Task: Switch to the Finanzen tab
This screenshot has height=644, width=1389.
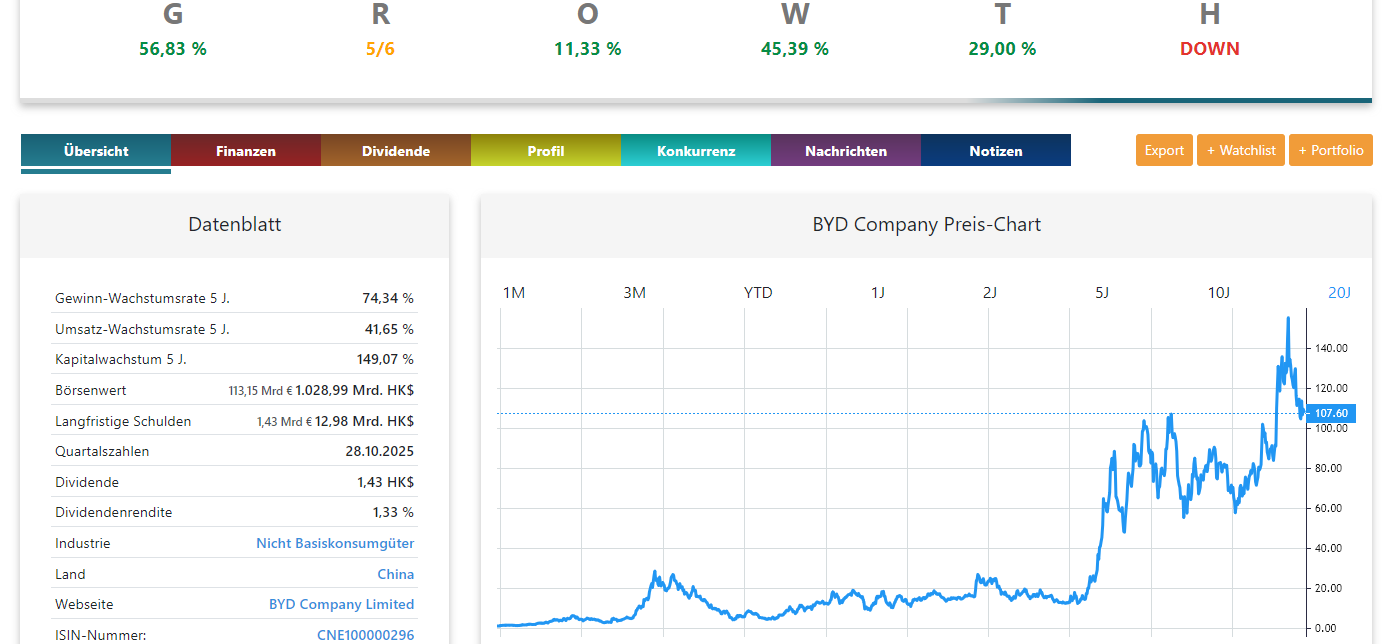Action: pyautogui.click(x=246, y=151)
